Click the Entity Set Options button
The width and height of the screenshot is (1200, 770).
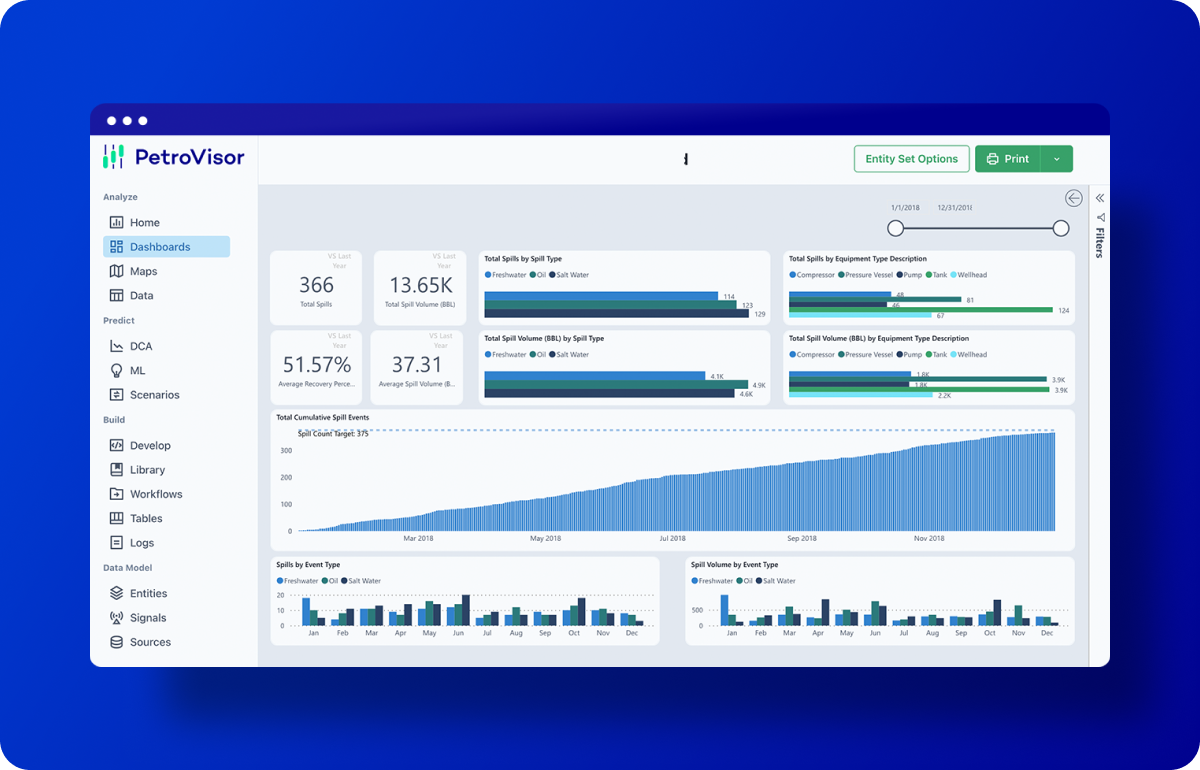pyautogui.click(x=911, y=159)
